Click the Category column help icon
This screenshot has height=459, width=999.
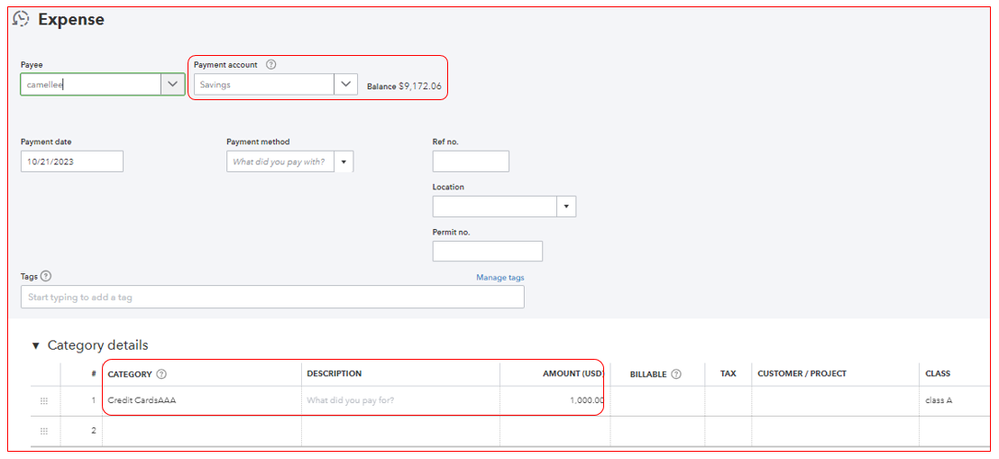point(162,374)
